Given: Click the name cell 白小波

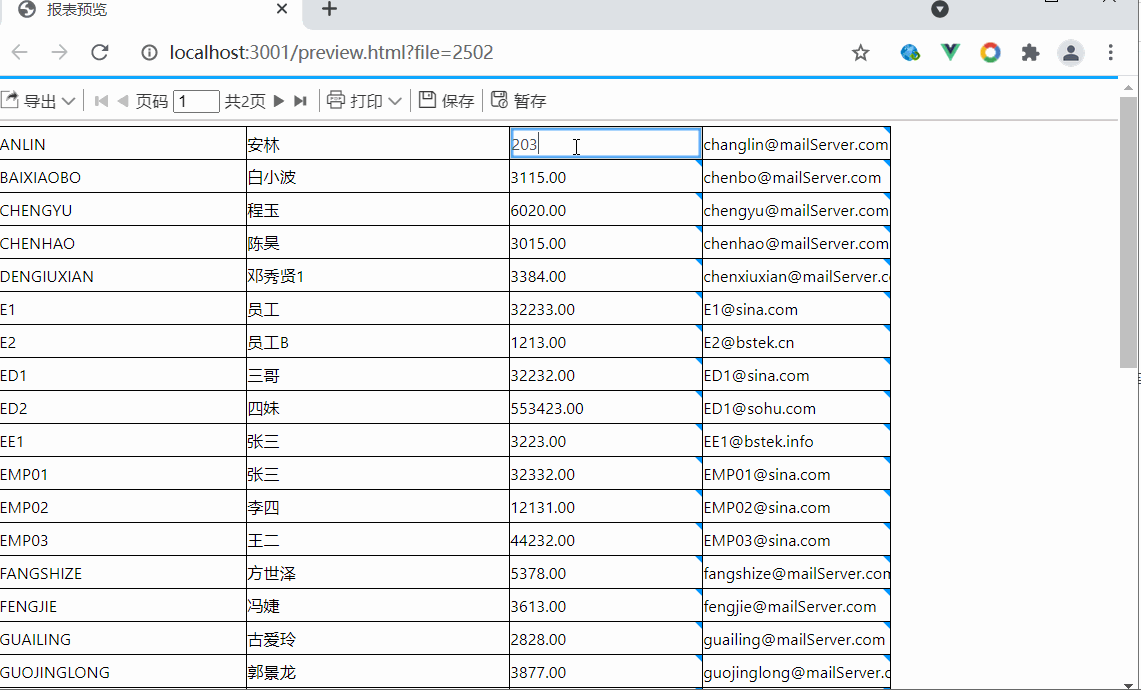Looking at the screenshot, I should [x=378, y=177].
